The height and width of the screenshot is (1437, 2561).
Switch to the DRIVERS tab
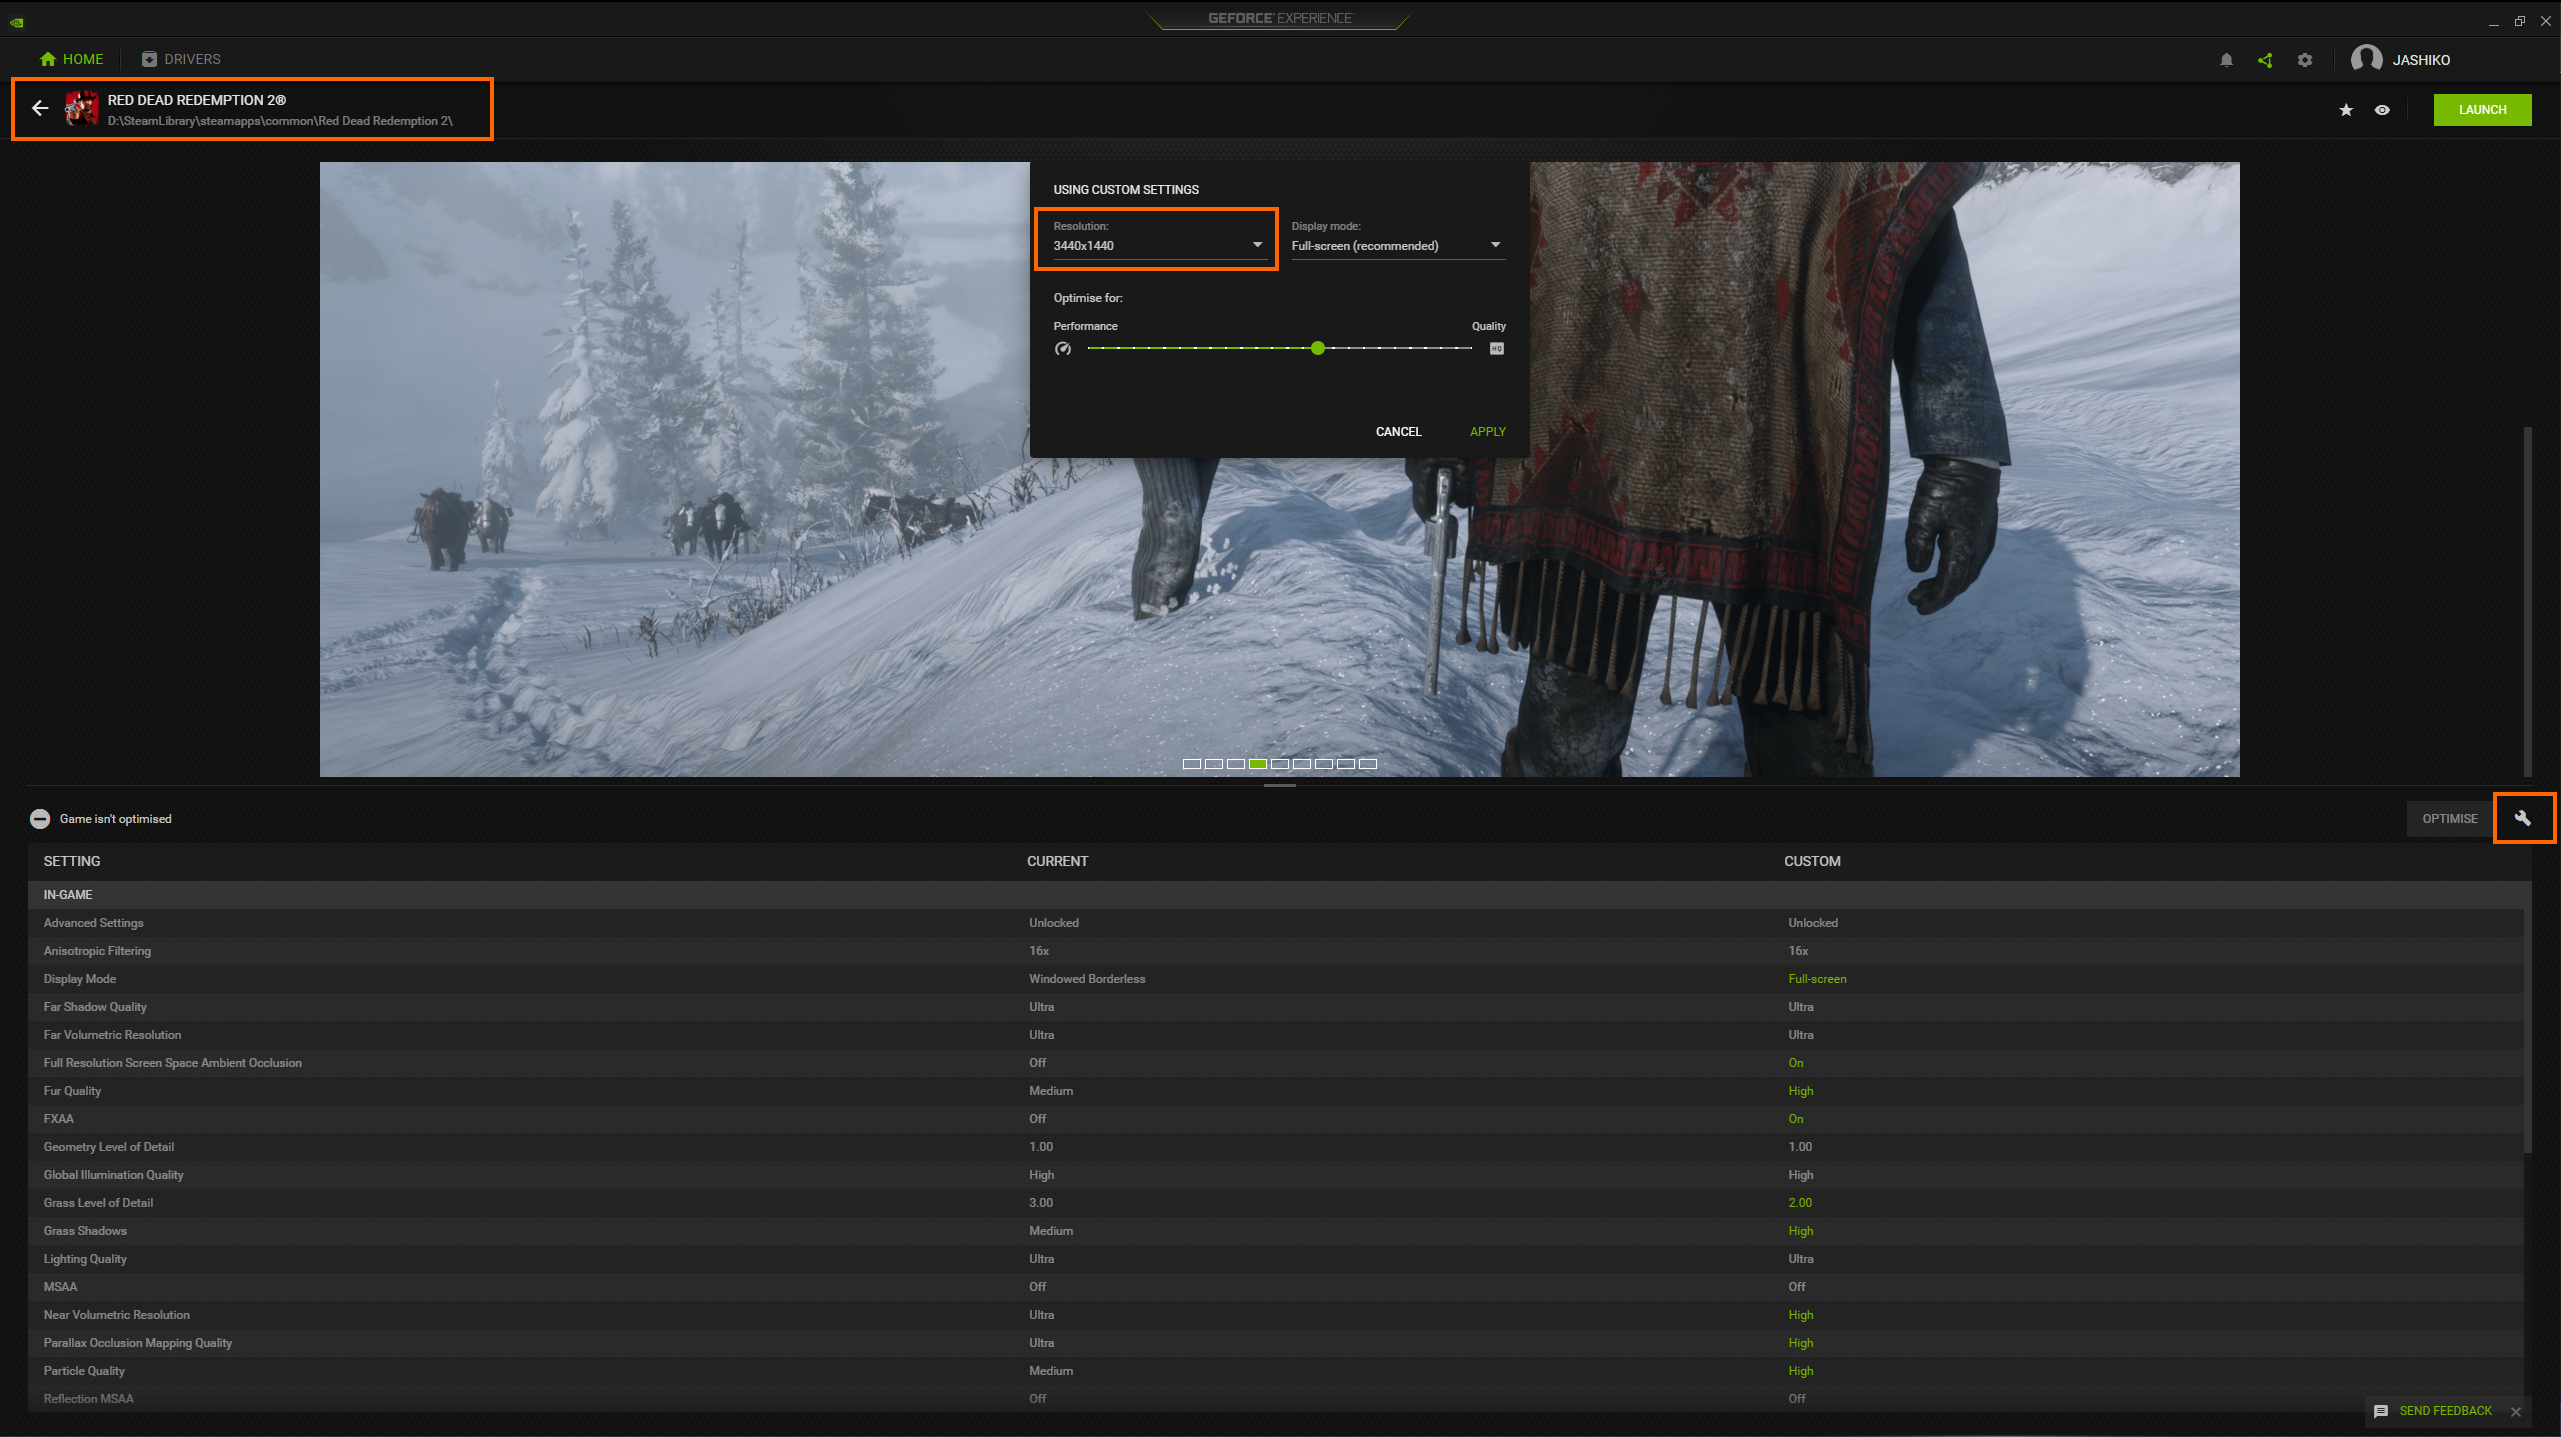181,59
